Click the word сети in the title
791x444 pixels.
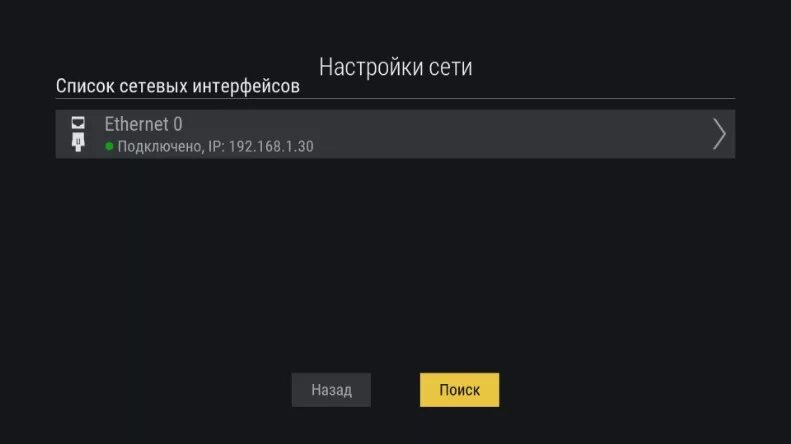pos(450,68)
